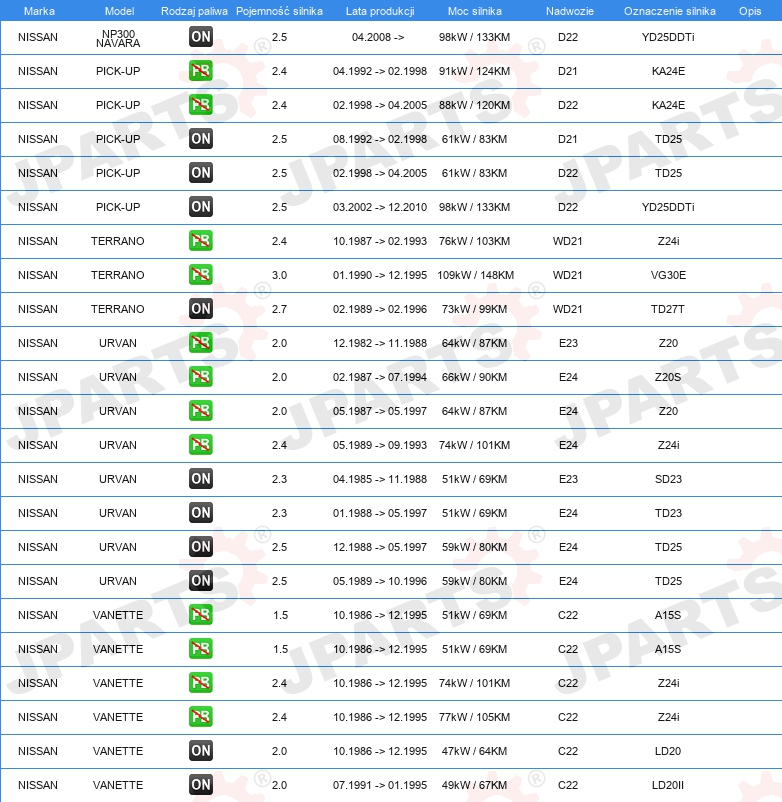Click petrol icon for URVAN E23 Z20 row
The height and width of the screenshot is (802, 782).
point(200,343)
